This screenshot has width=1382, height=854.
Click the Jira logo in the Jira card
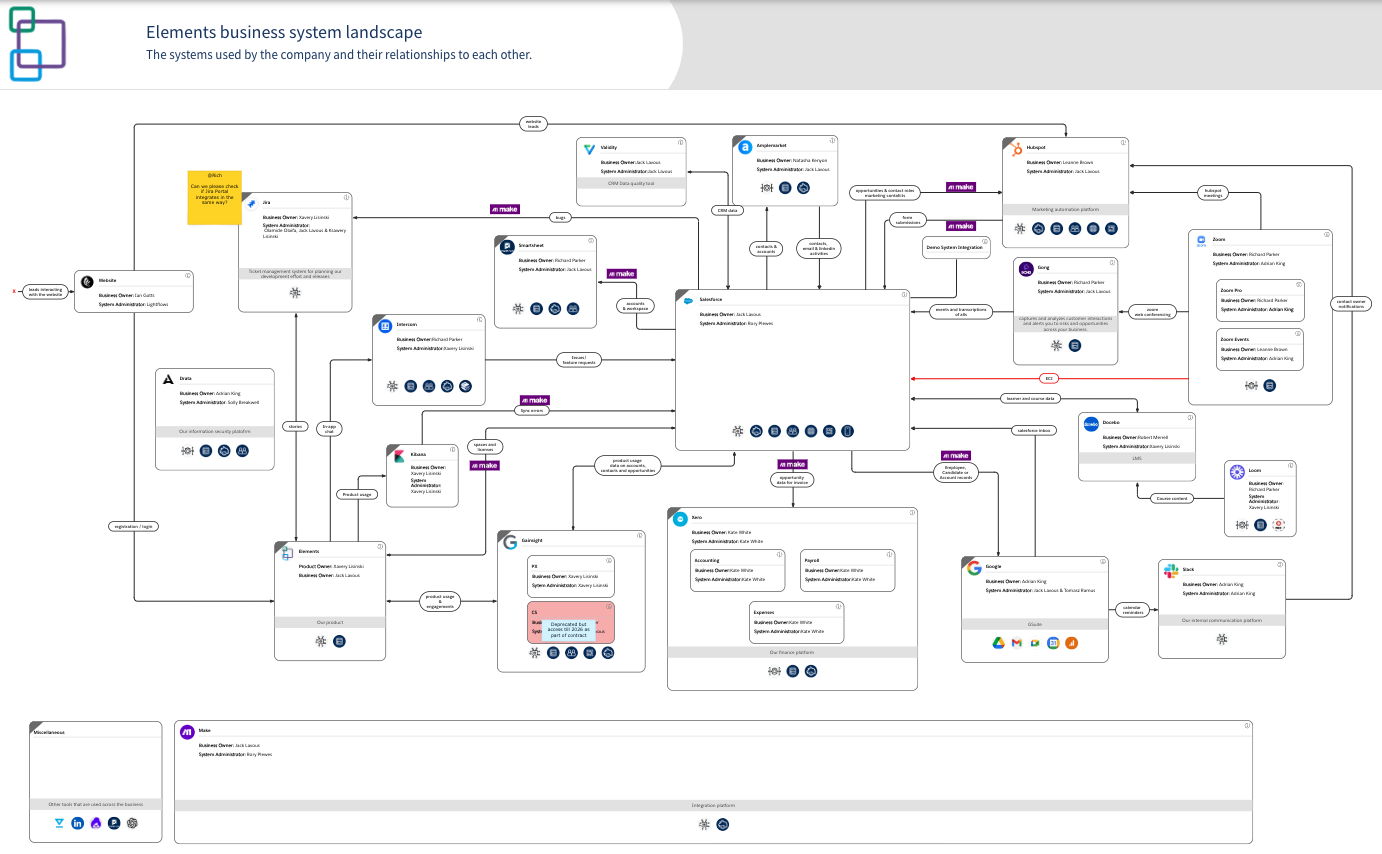(252, 203)
